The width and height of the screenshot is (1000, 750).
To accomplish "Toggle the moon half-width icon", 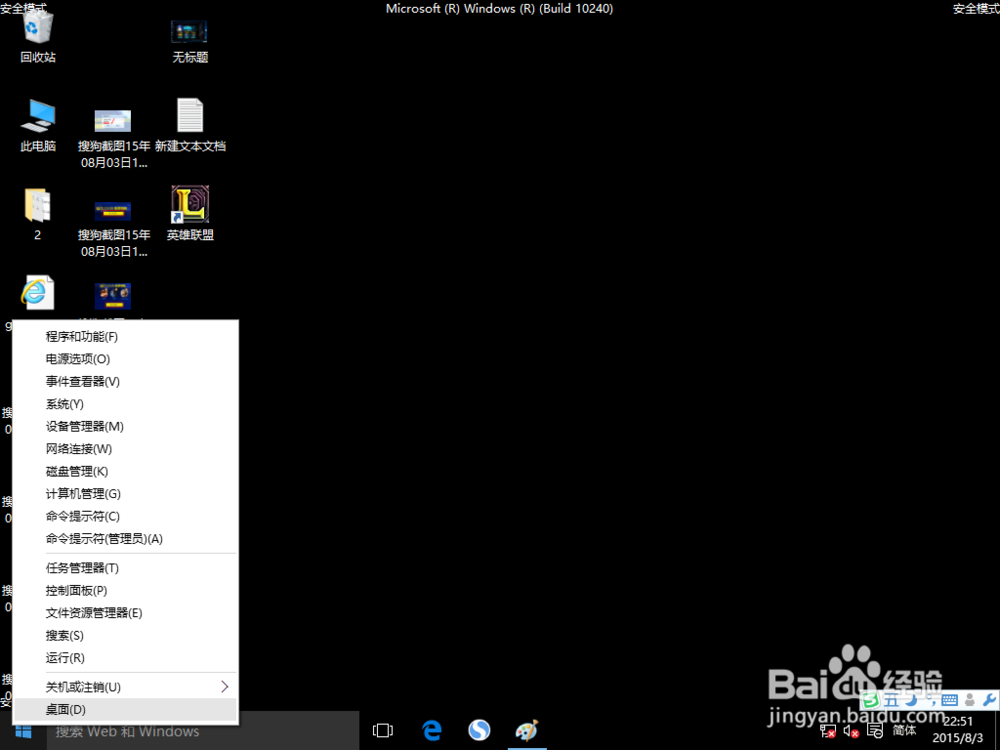I will point(912,700).
